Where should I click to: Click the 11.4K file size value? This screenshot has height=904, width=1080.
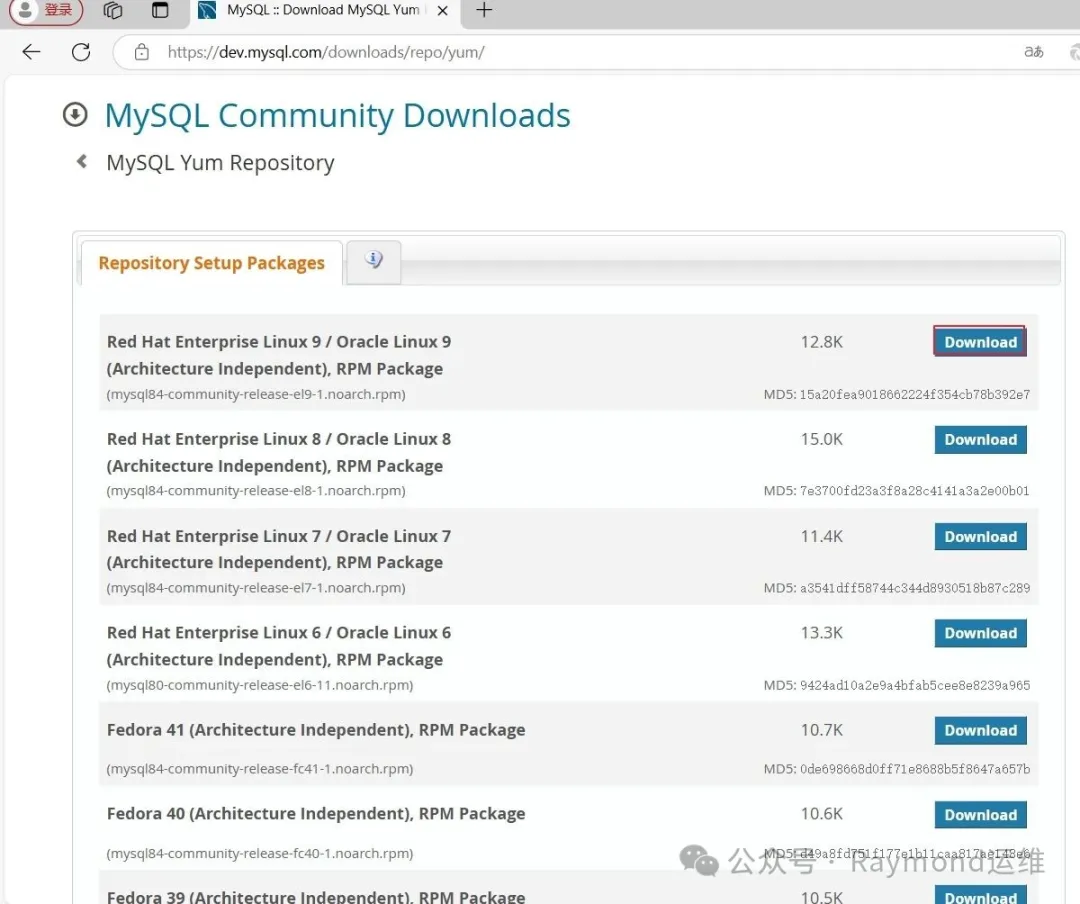[821, 536]
